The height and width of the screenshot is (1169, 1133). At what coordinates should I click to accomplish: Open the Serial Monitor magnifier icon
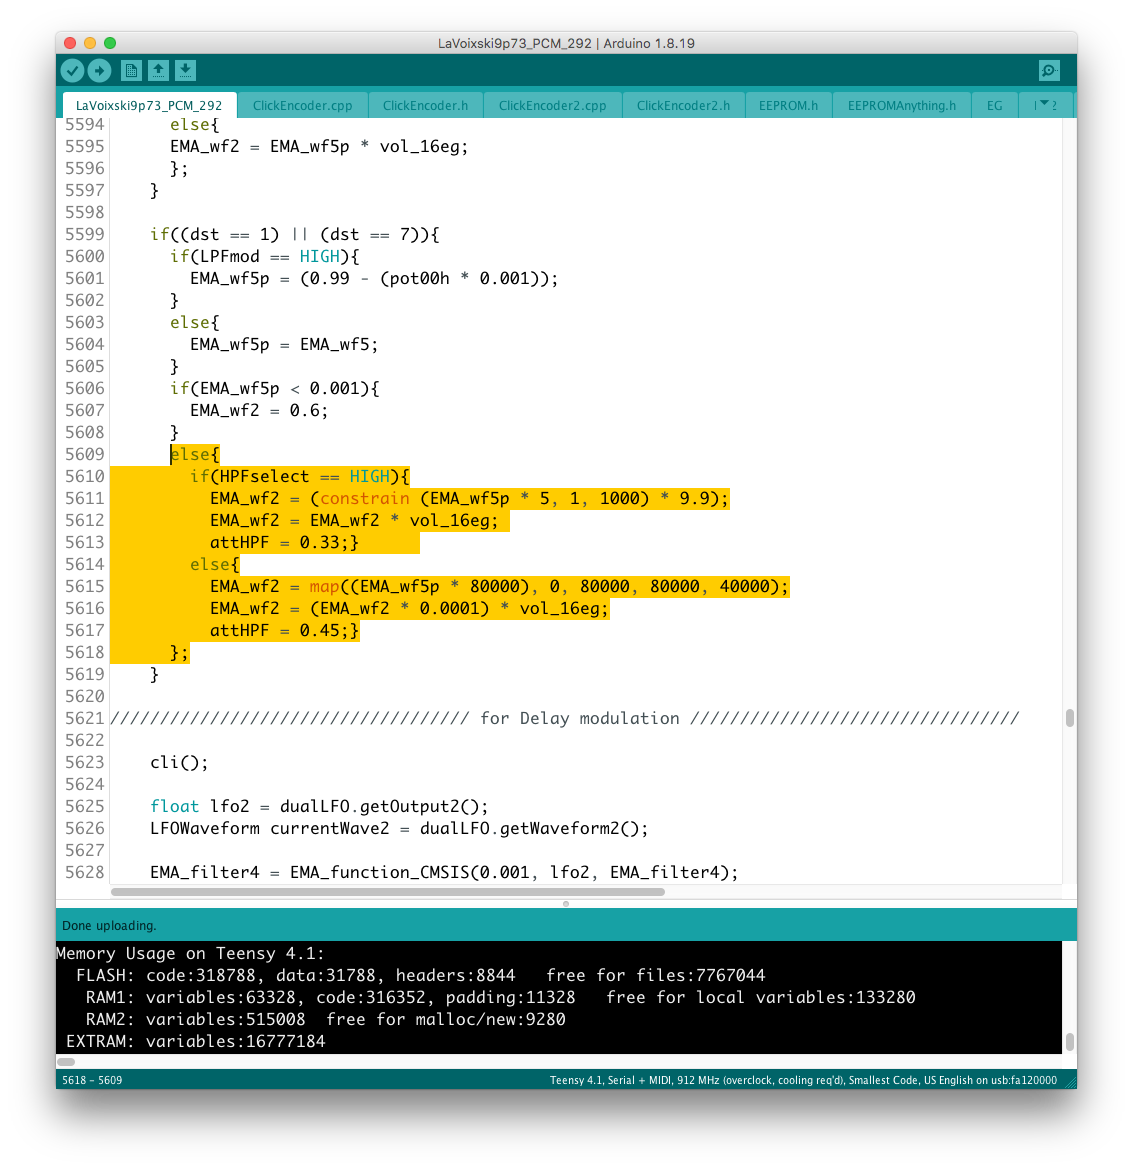(x=1048, y=70)
